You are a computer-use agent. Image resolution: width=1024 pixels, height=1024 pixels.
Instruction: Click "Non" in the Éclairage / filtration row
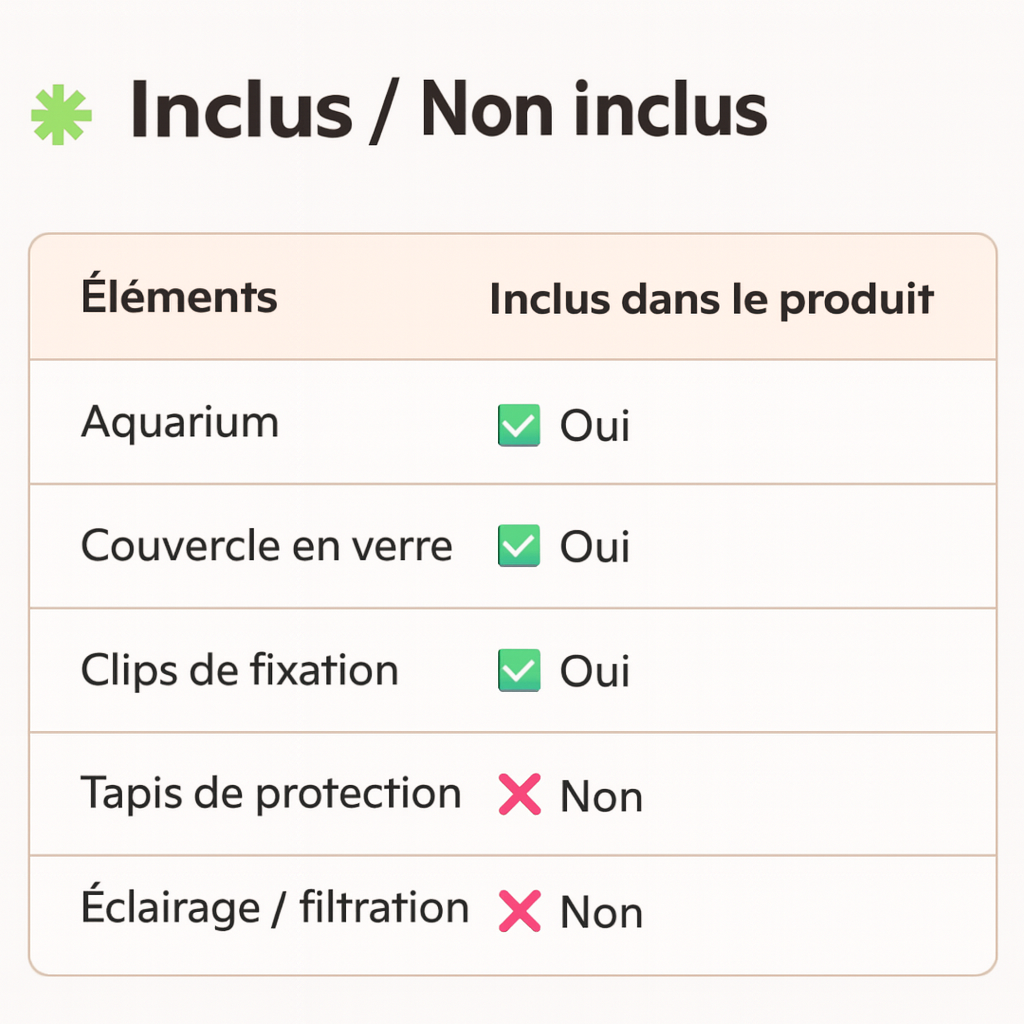pyautogui.click(x=601, y=912)
